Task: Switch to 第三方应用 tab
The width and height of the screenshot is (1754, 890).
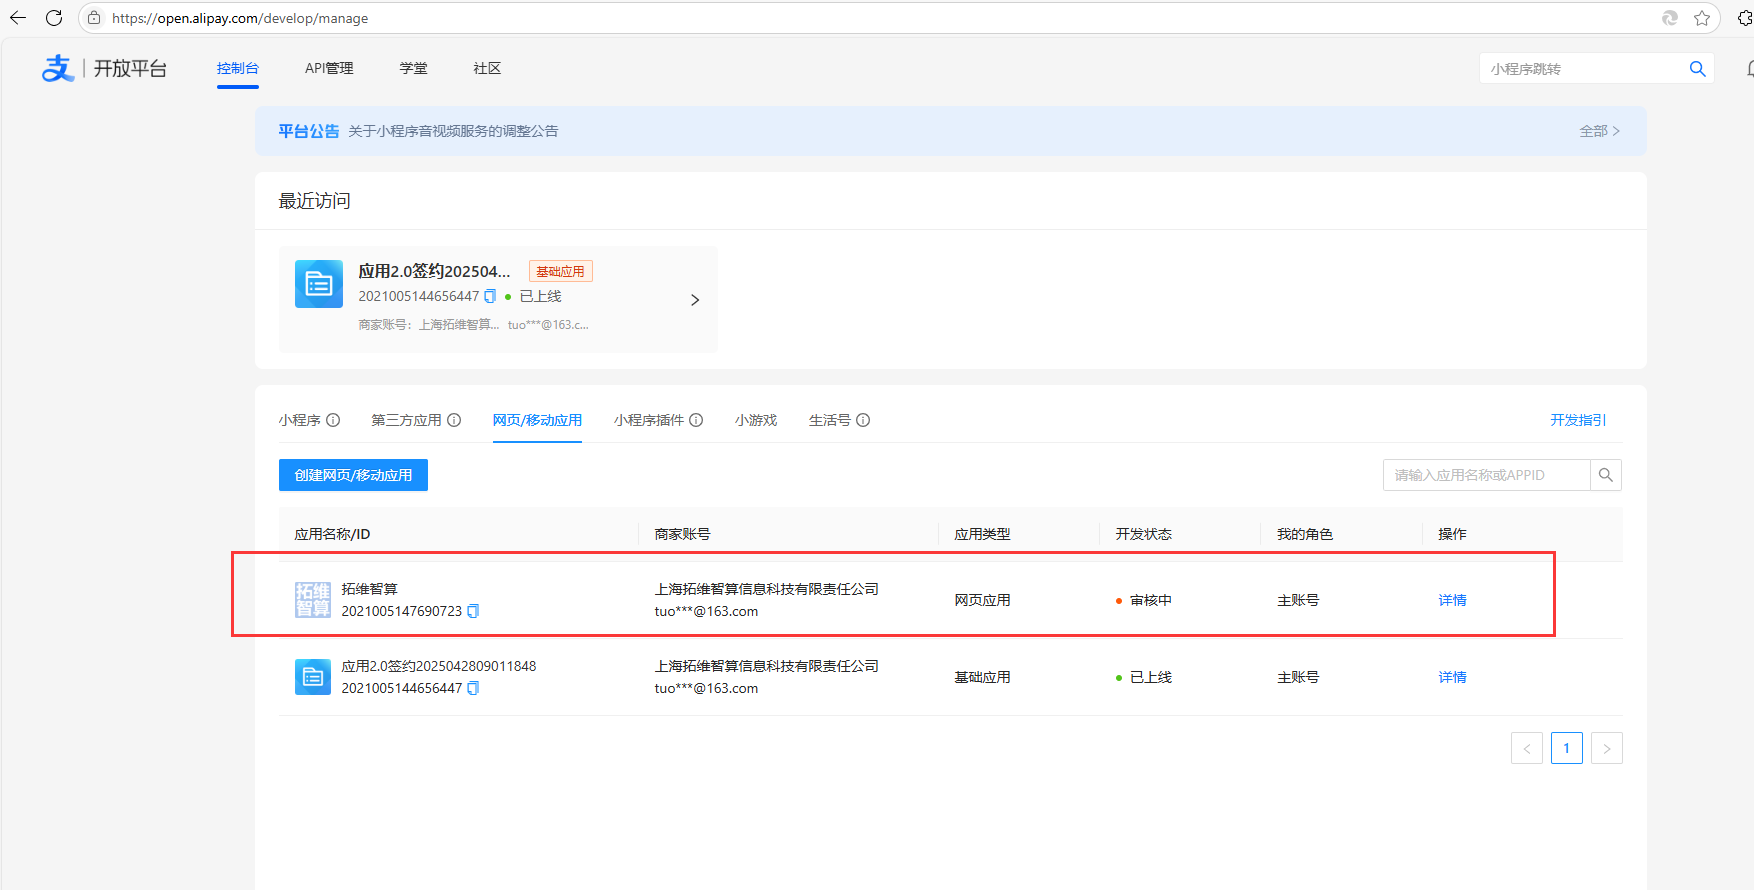Action: 406,420
